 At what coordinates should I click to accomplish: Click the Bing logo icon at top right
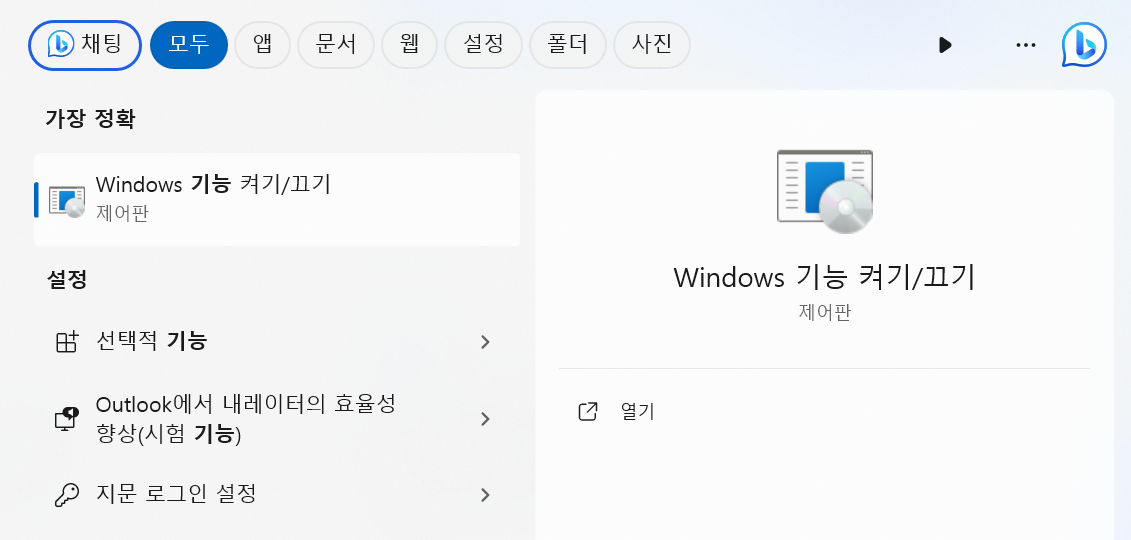pyautogui.click(x=1084, y=45)
